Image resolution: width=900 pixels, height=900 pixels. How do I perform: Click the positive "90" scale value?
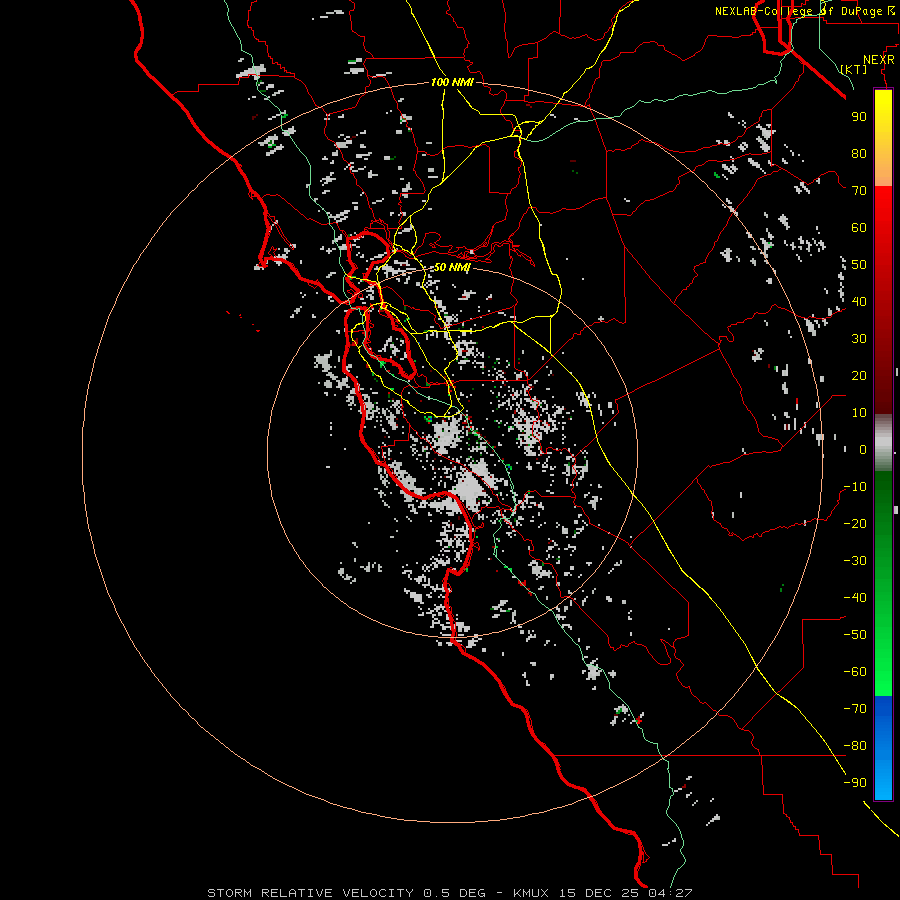tap(859, 117)
